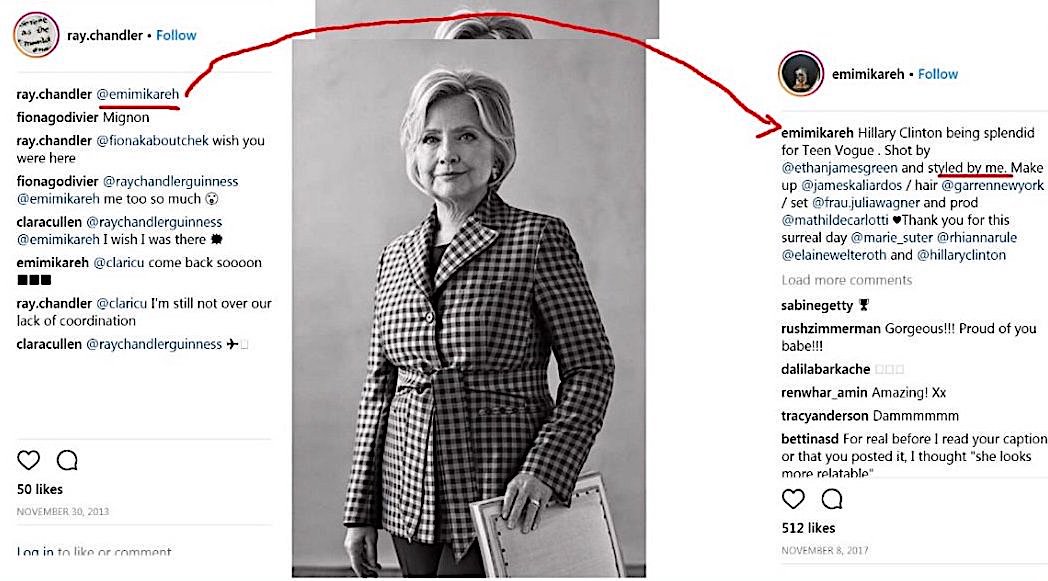
Task: Follow the ray.chandler account
Action: 176,35
